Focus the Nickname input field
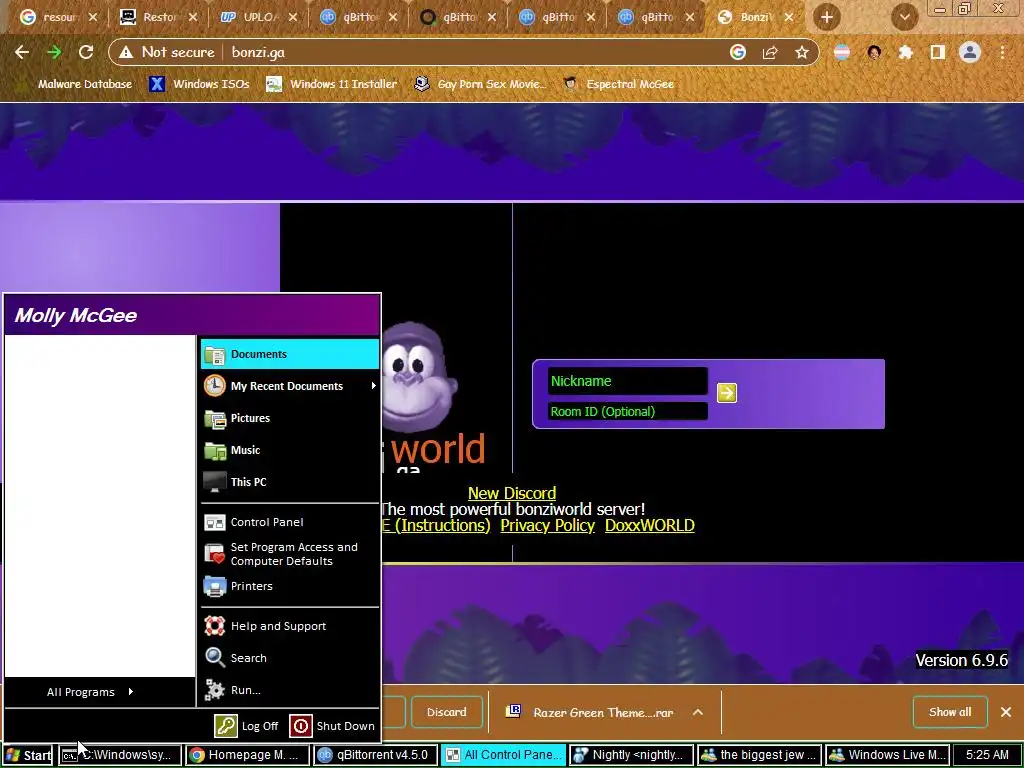The width and height of the screenshot is (1024, 768). pyautogui.click(x=627, y=381)
